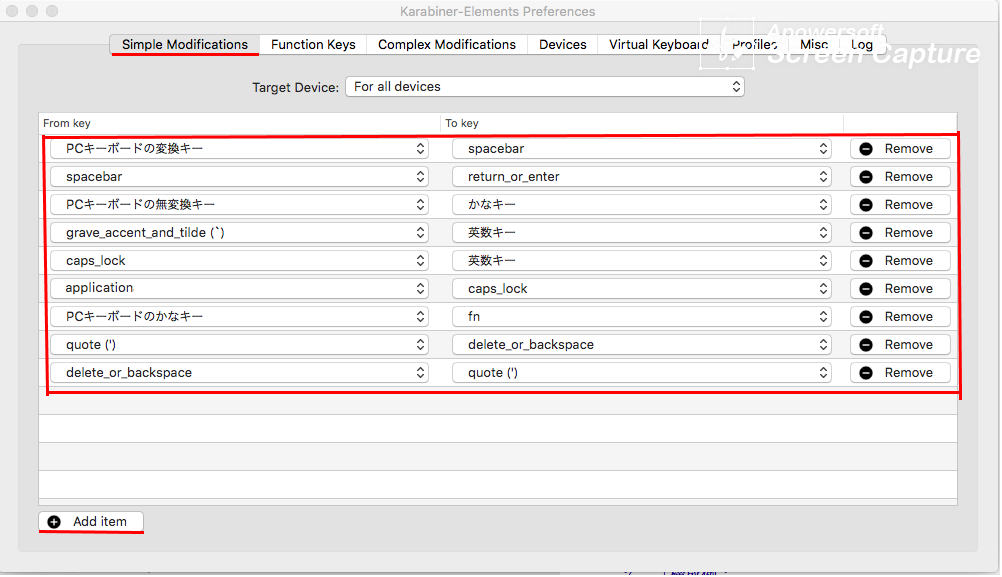Click the red close window button
The width and height of the screenshot is (1002, 577).
tap(13, 11)
